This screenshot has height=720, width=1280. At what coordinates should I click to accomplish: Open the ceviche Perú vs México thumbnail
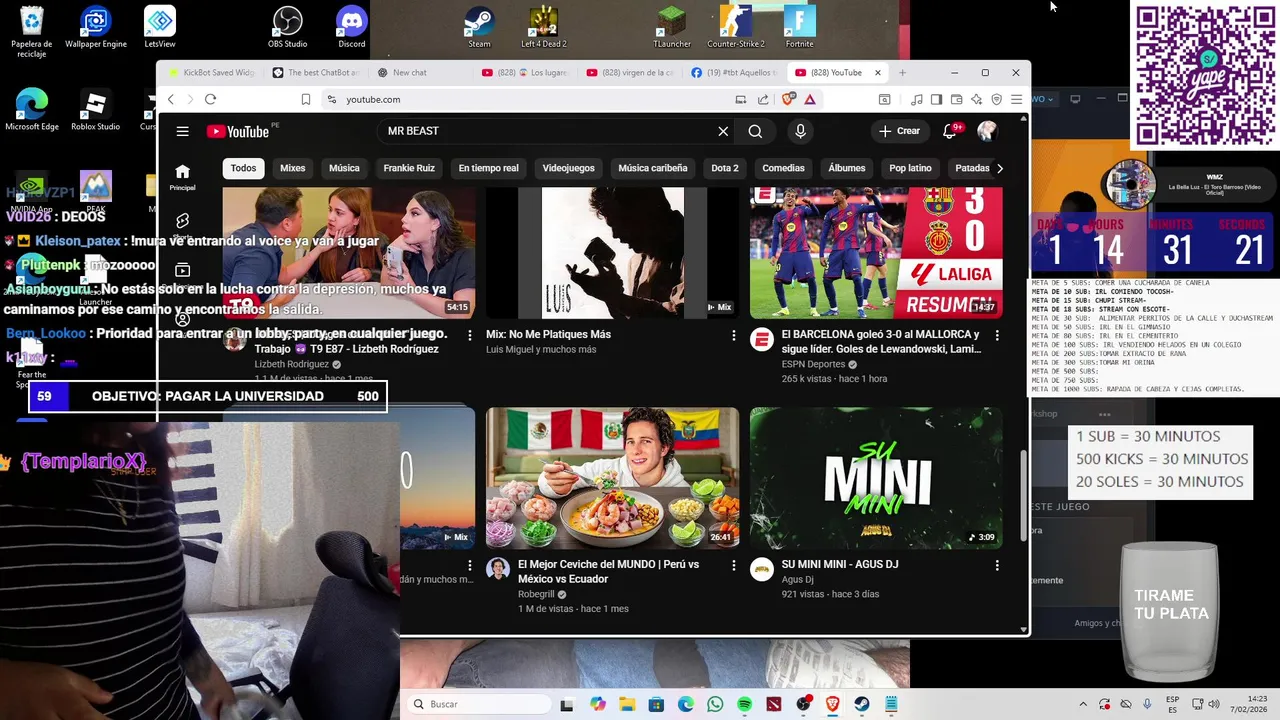click(612, 478)
